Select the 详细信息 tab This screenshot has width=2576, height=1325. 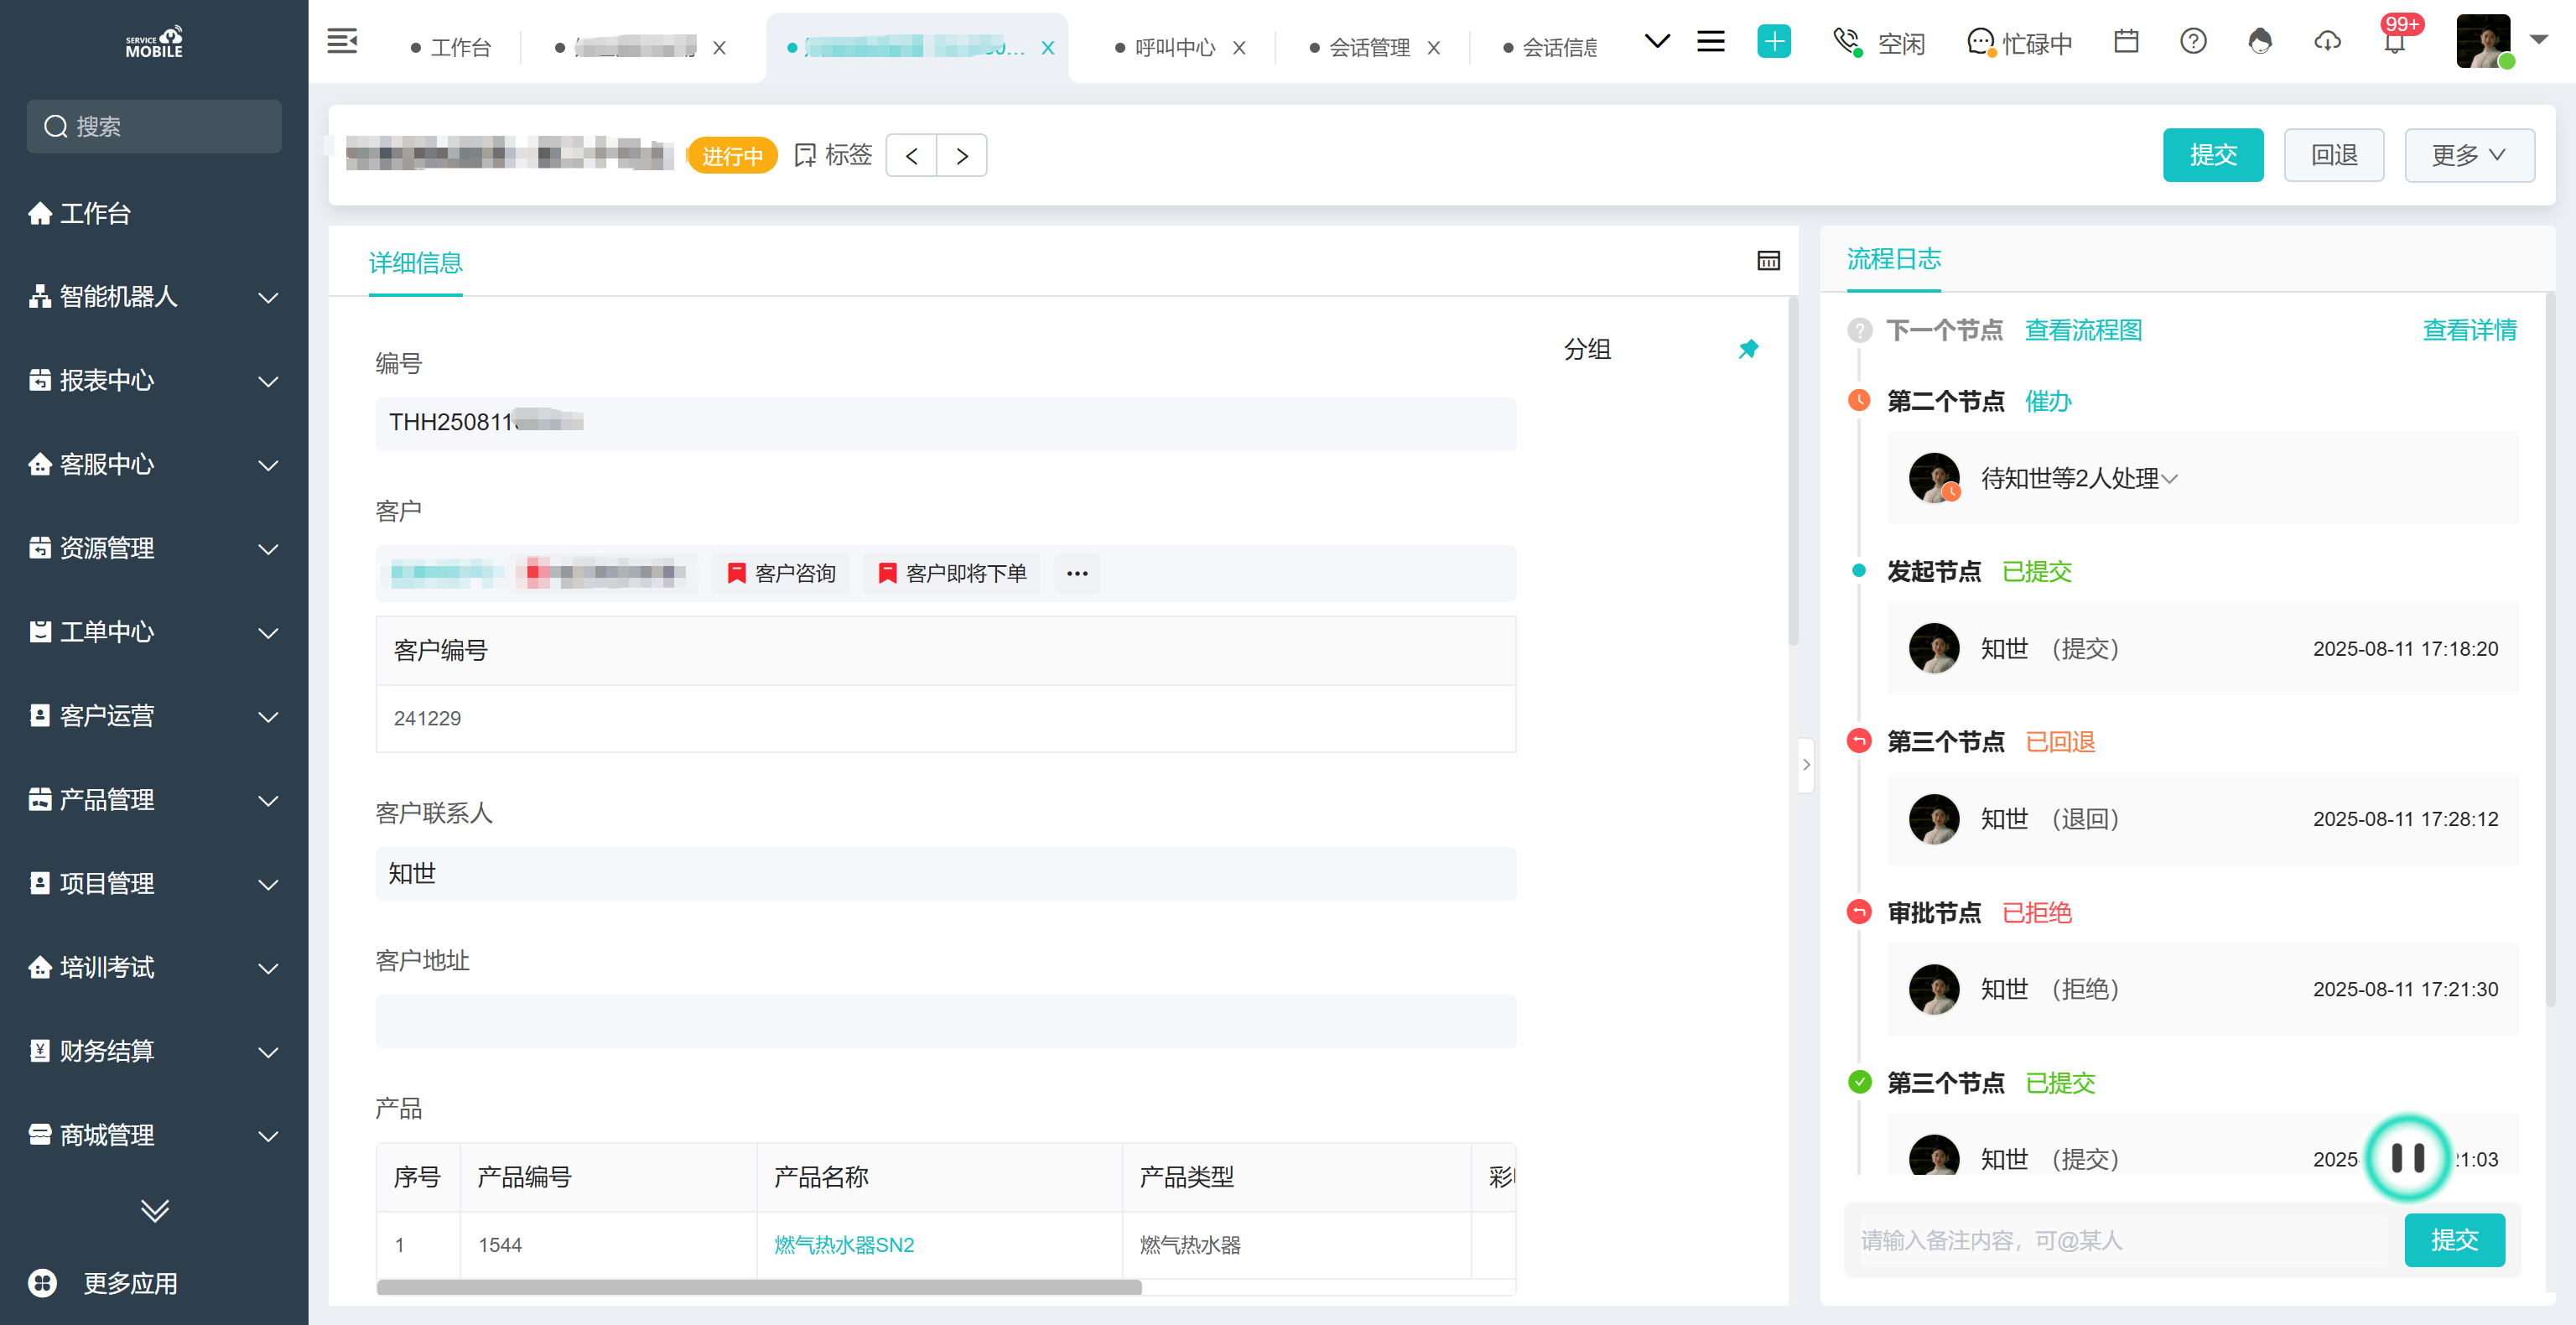click(x=415, y=263)
